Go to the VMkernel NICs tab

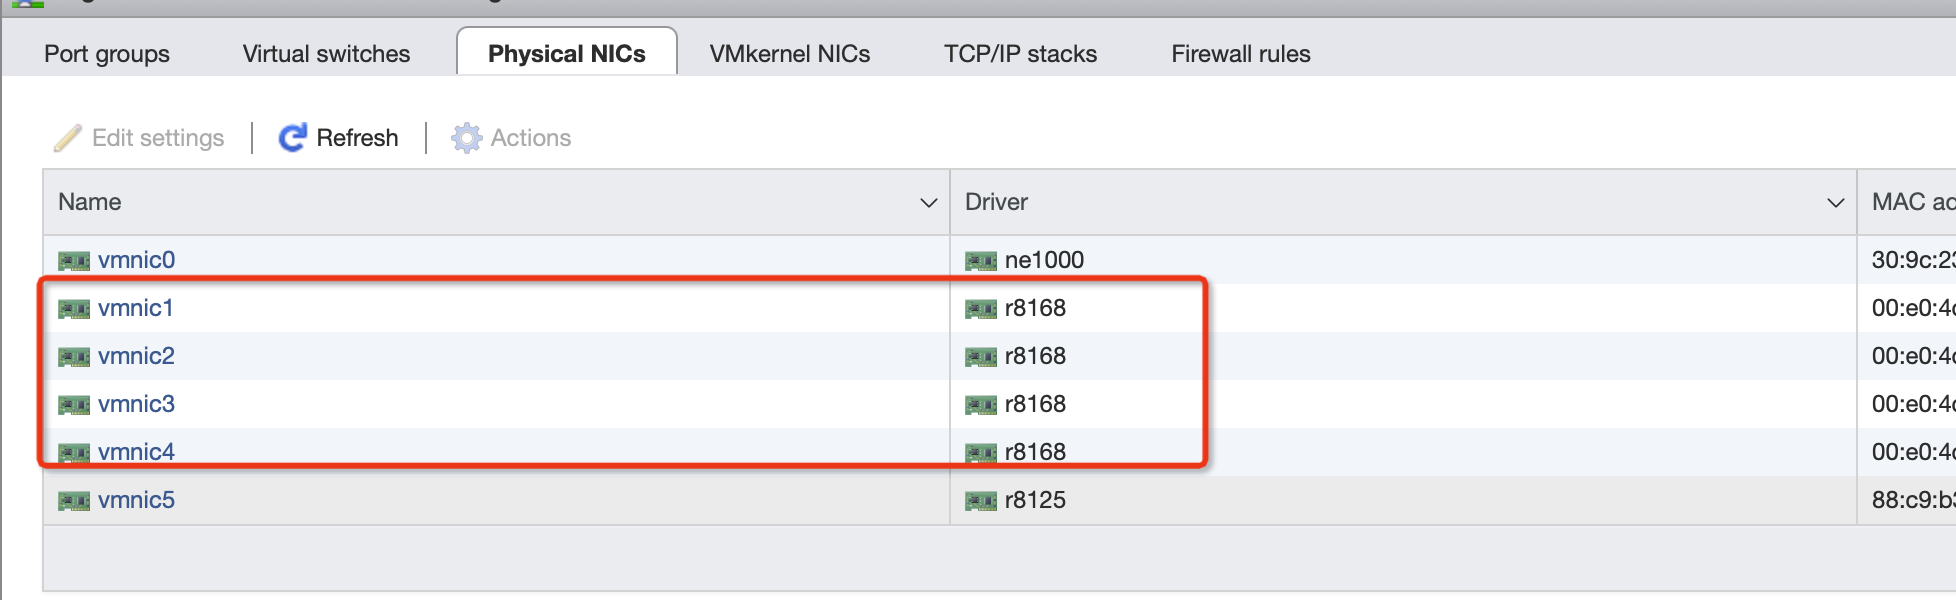coord(790,54)
